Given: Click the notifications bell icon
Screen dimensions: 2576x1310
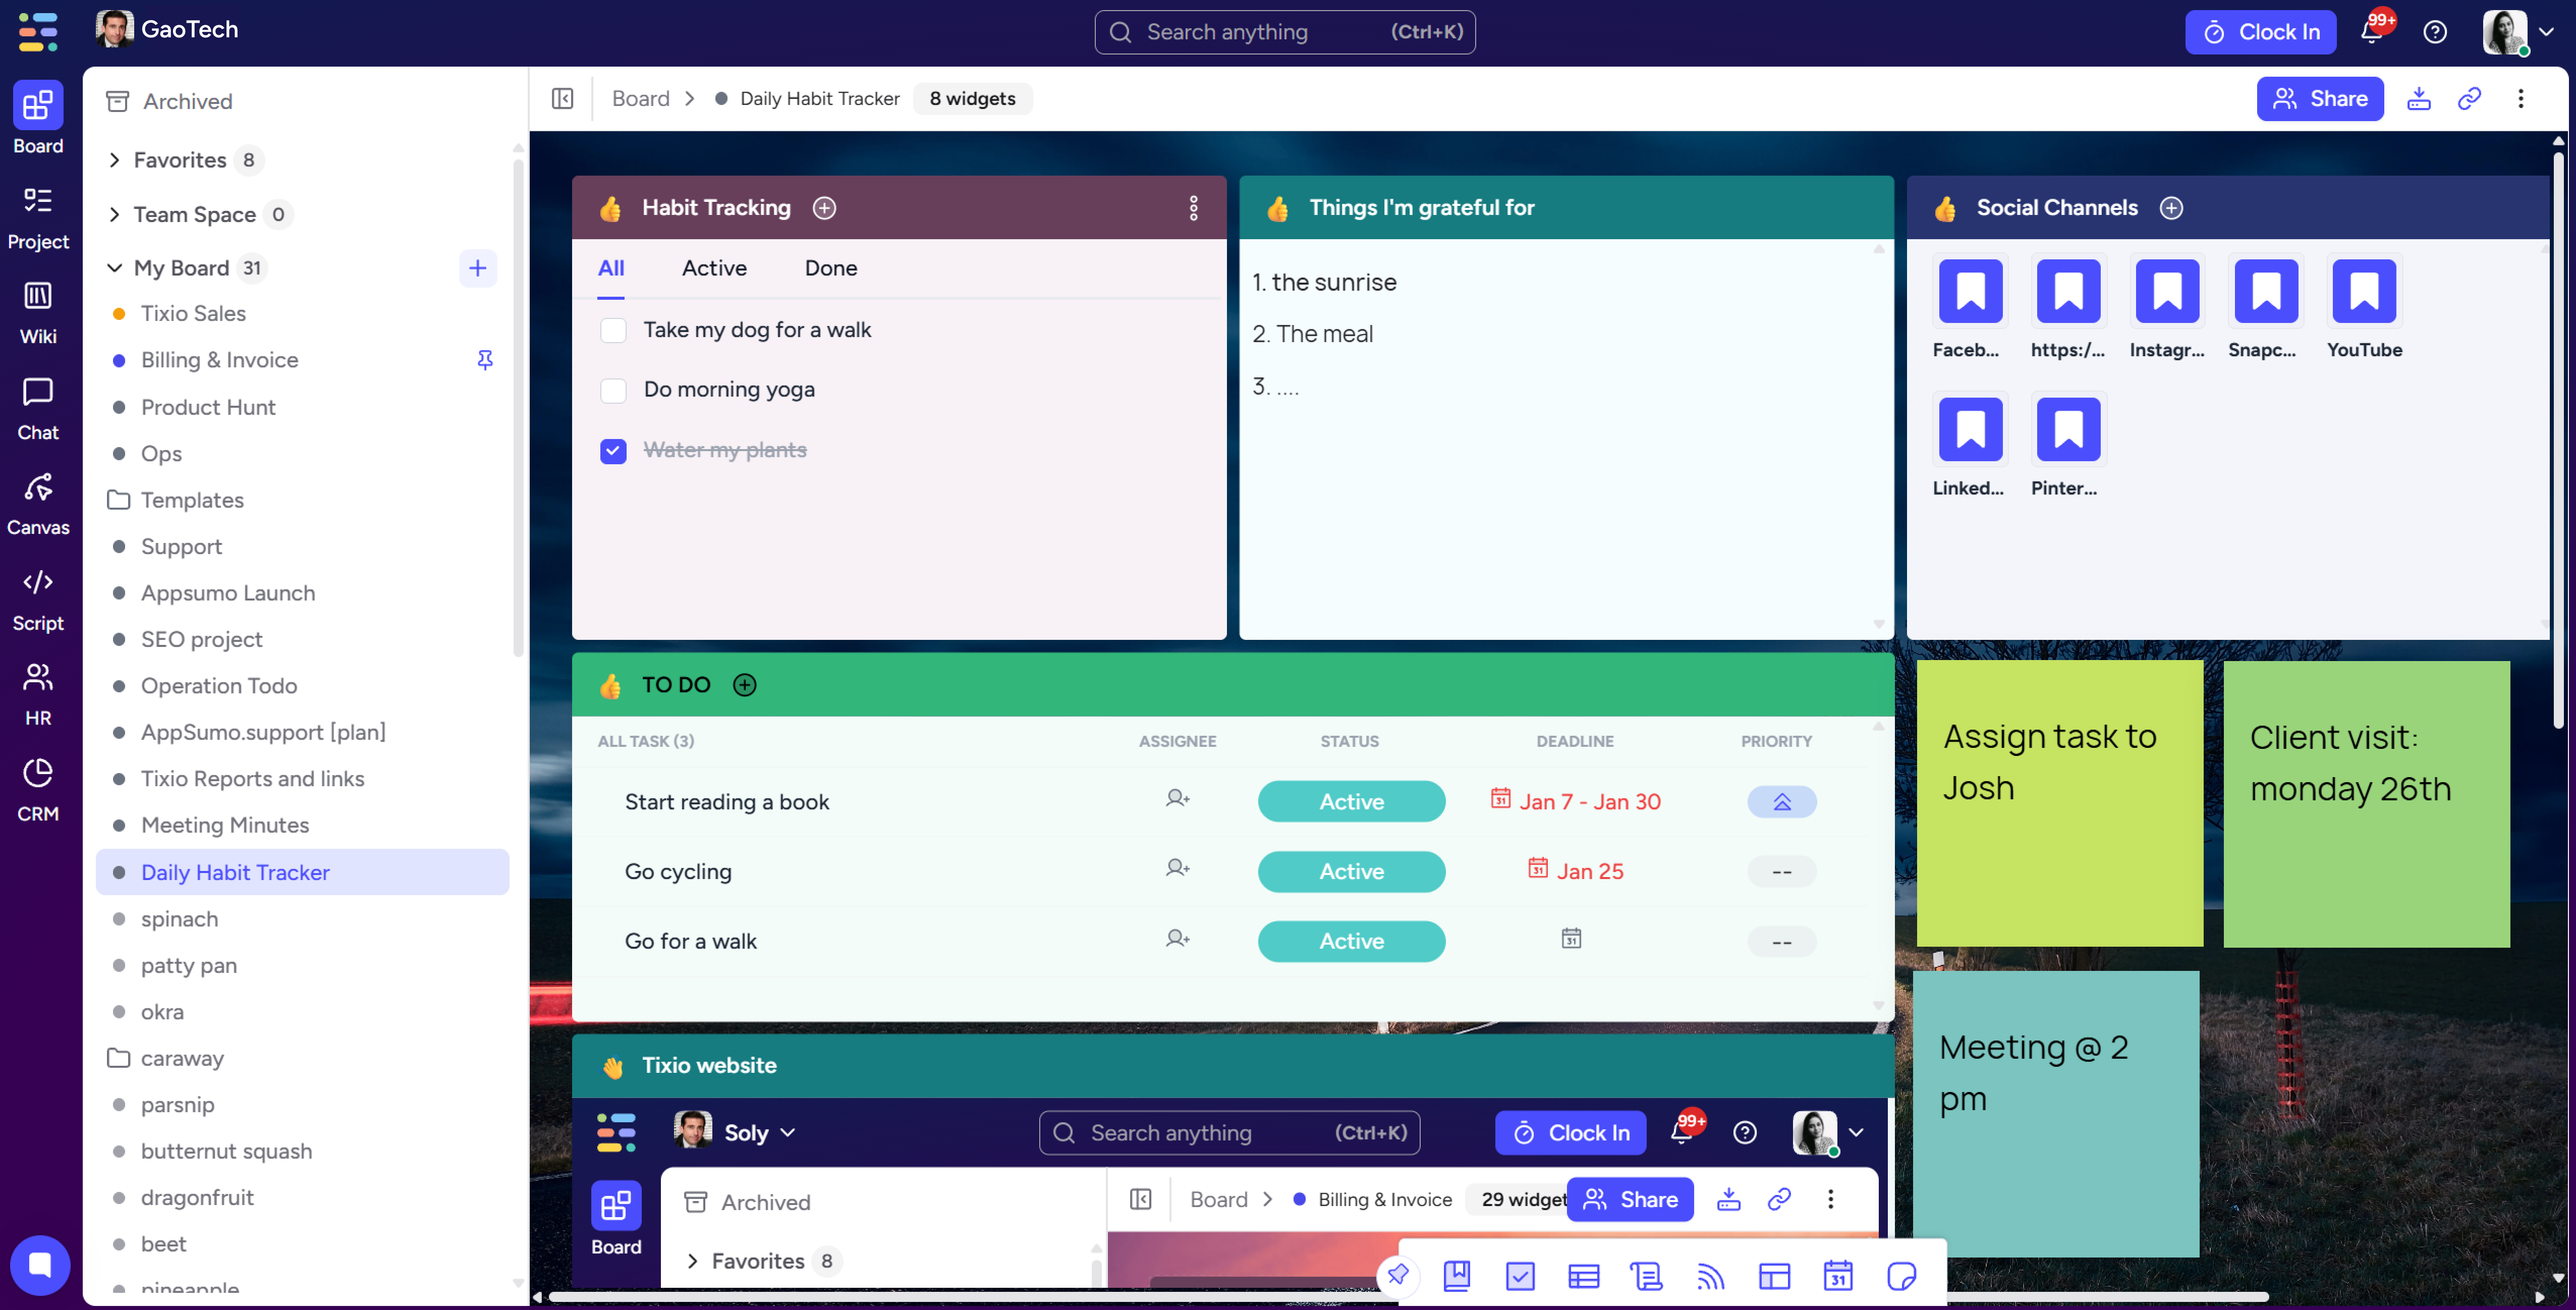Looking at the screenshot, I should 2371,32.
